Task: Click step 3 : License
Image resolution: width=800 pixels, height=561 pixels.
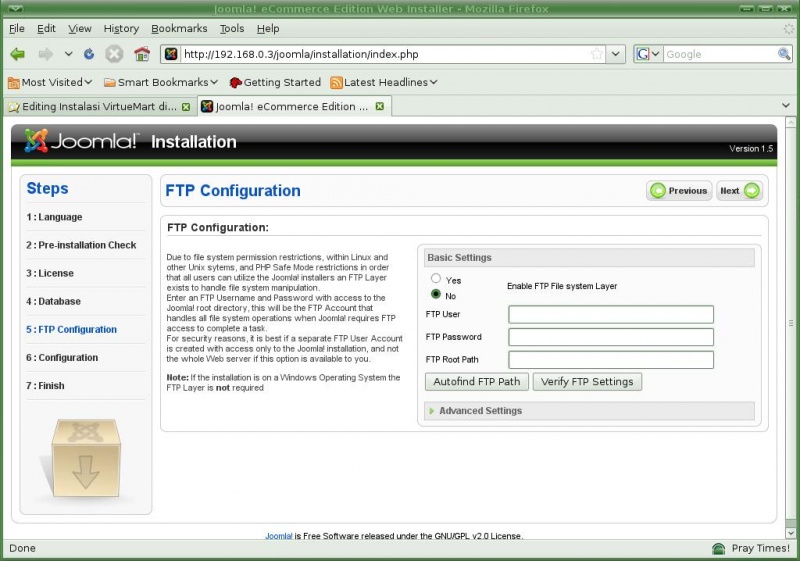Action: pyautogui.click(x=50, y=273)
